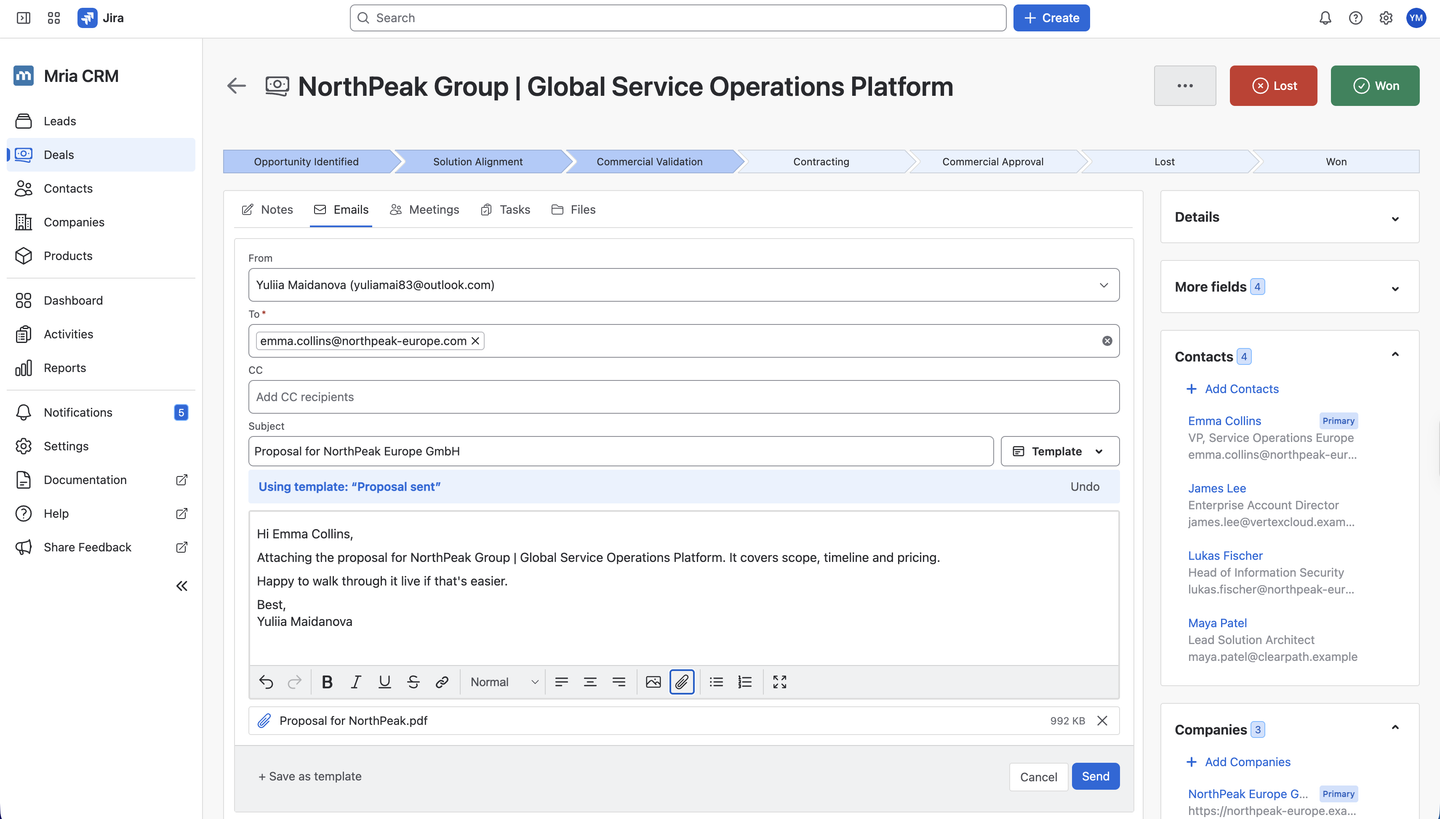Viewport: 1440px width, 819px height.
Task: Remove the Proposal for NorthPeak.pdf attachment
Action: [1102, 721]
